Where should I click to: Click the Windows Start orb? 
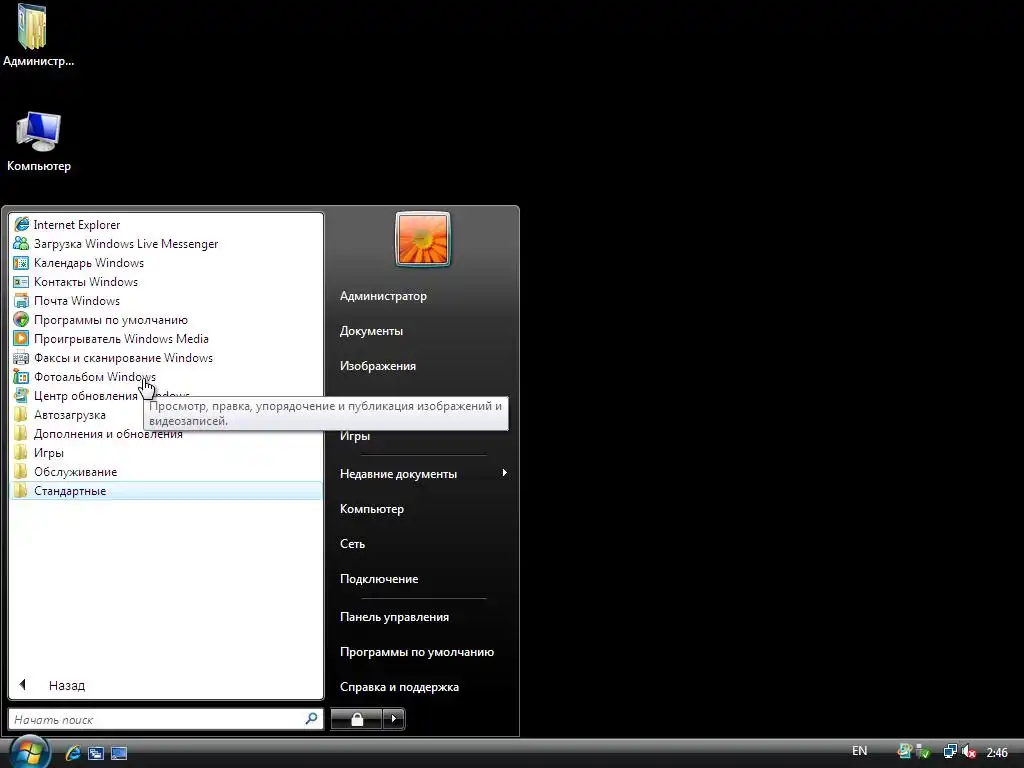[x=29, y=752]
